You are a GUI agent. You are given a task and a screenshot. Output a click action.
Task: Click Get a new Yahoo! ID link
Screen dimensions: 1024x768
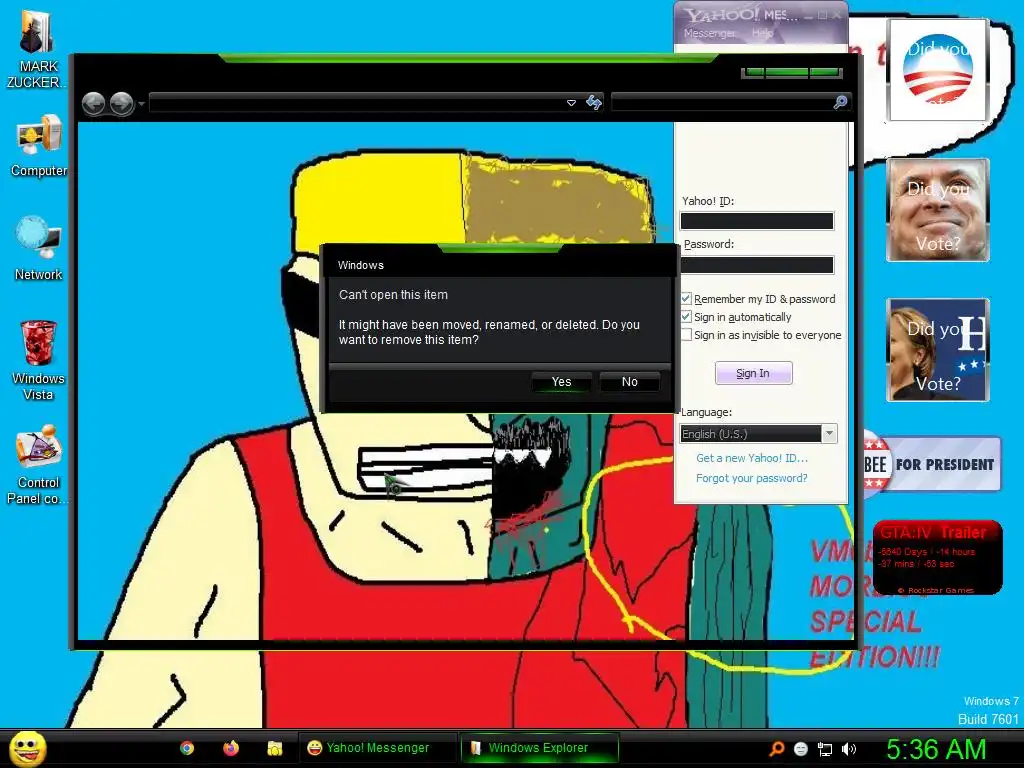click(752, 458)
